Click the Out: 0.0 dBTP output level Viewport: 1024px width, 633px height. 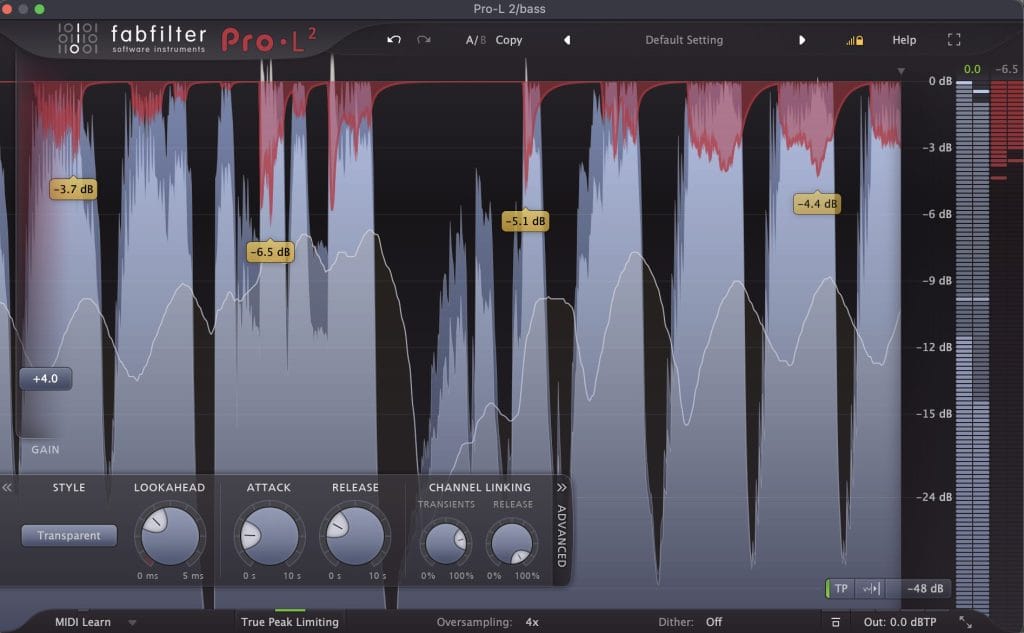click(900, 622)
